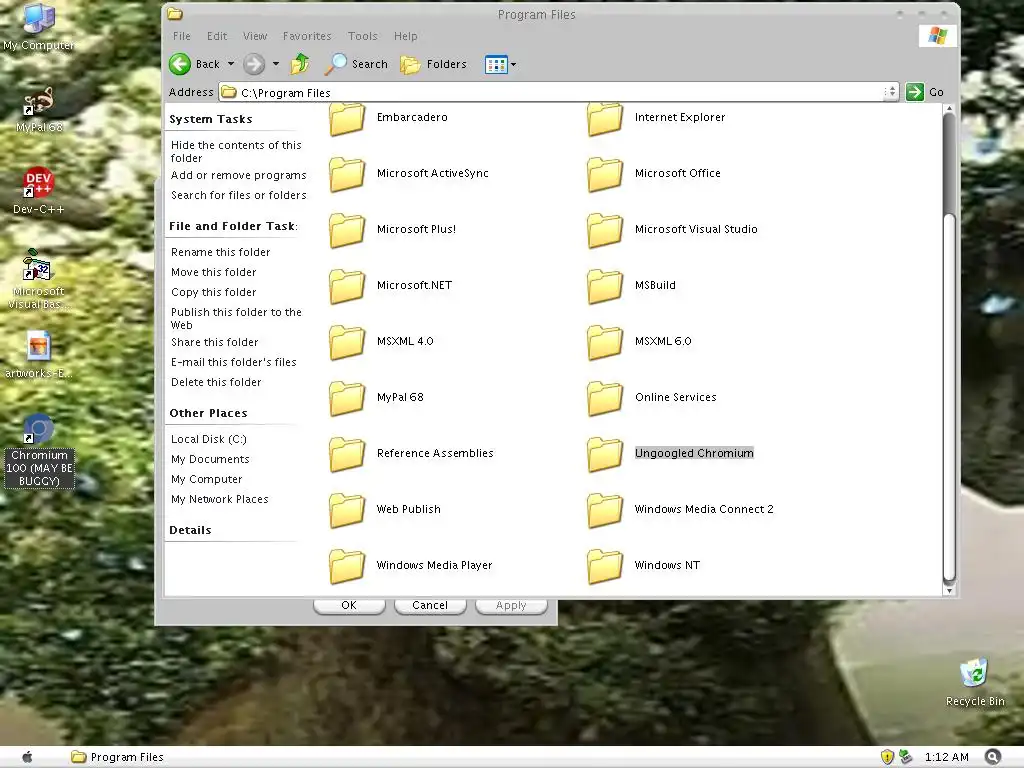Open the Edit menu
1024x768 pixels.
click(217, 36)
